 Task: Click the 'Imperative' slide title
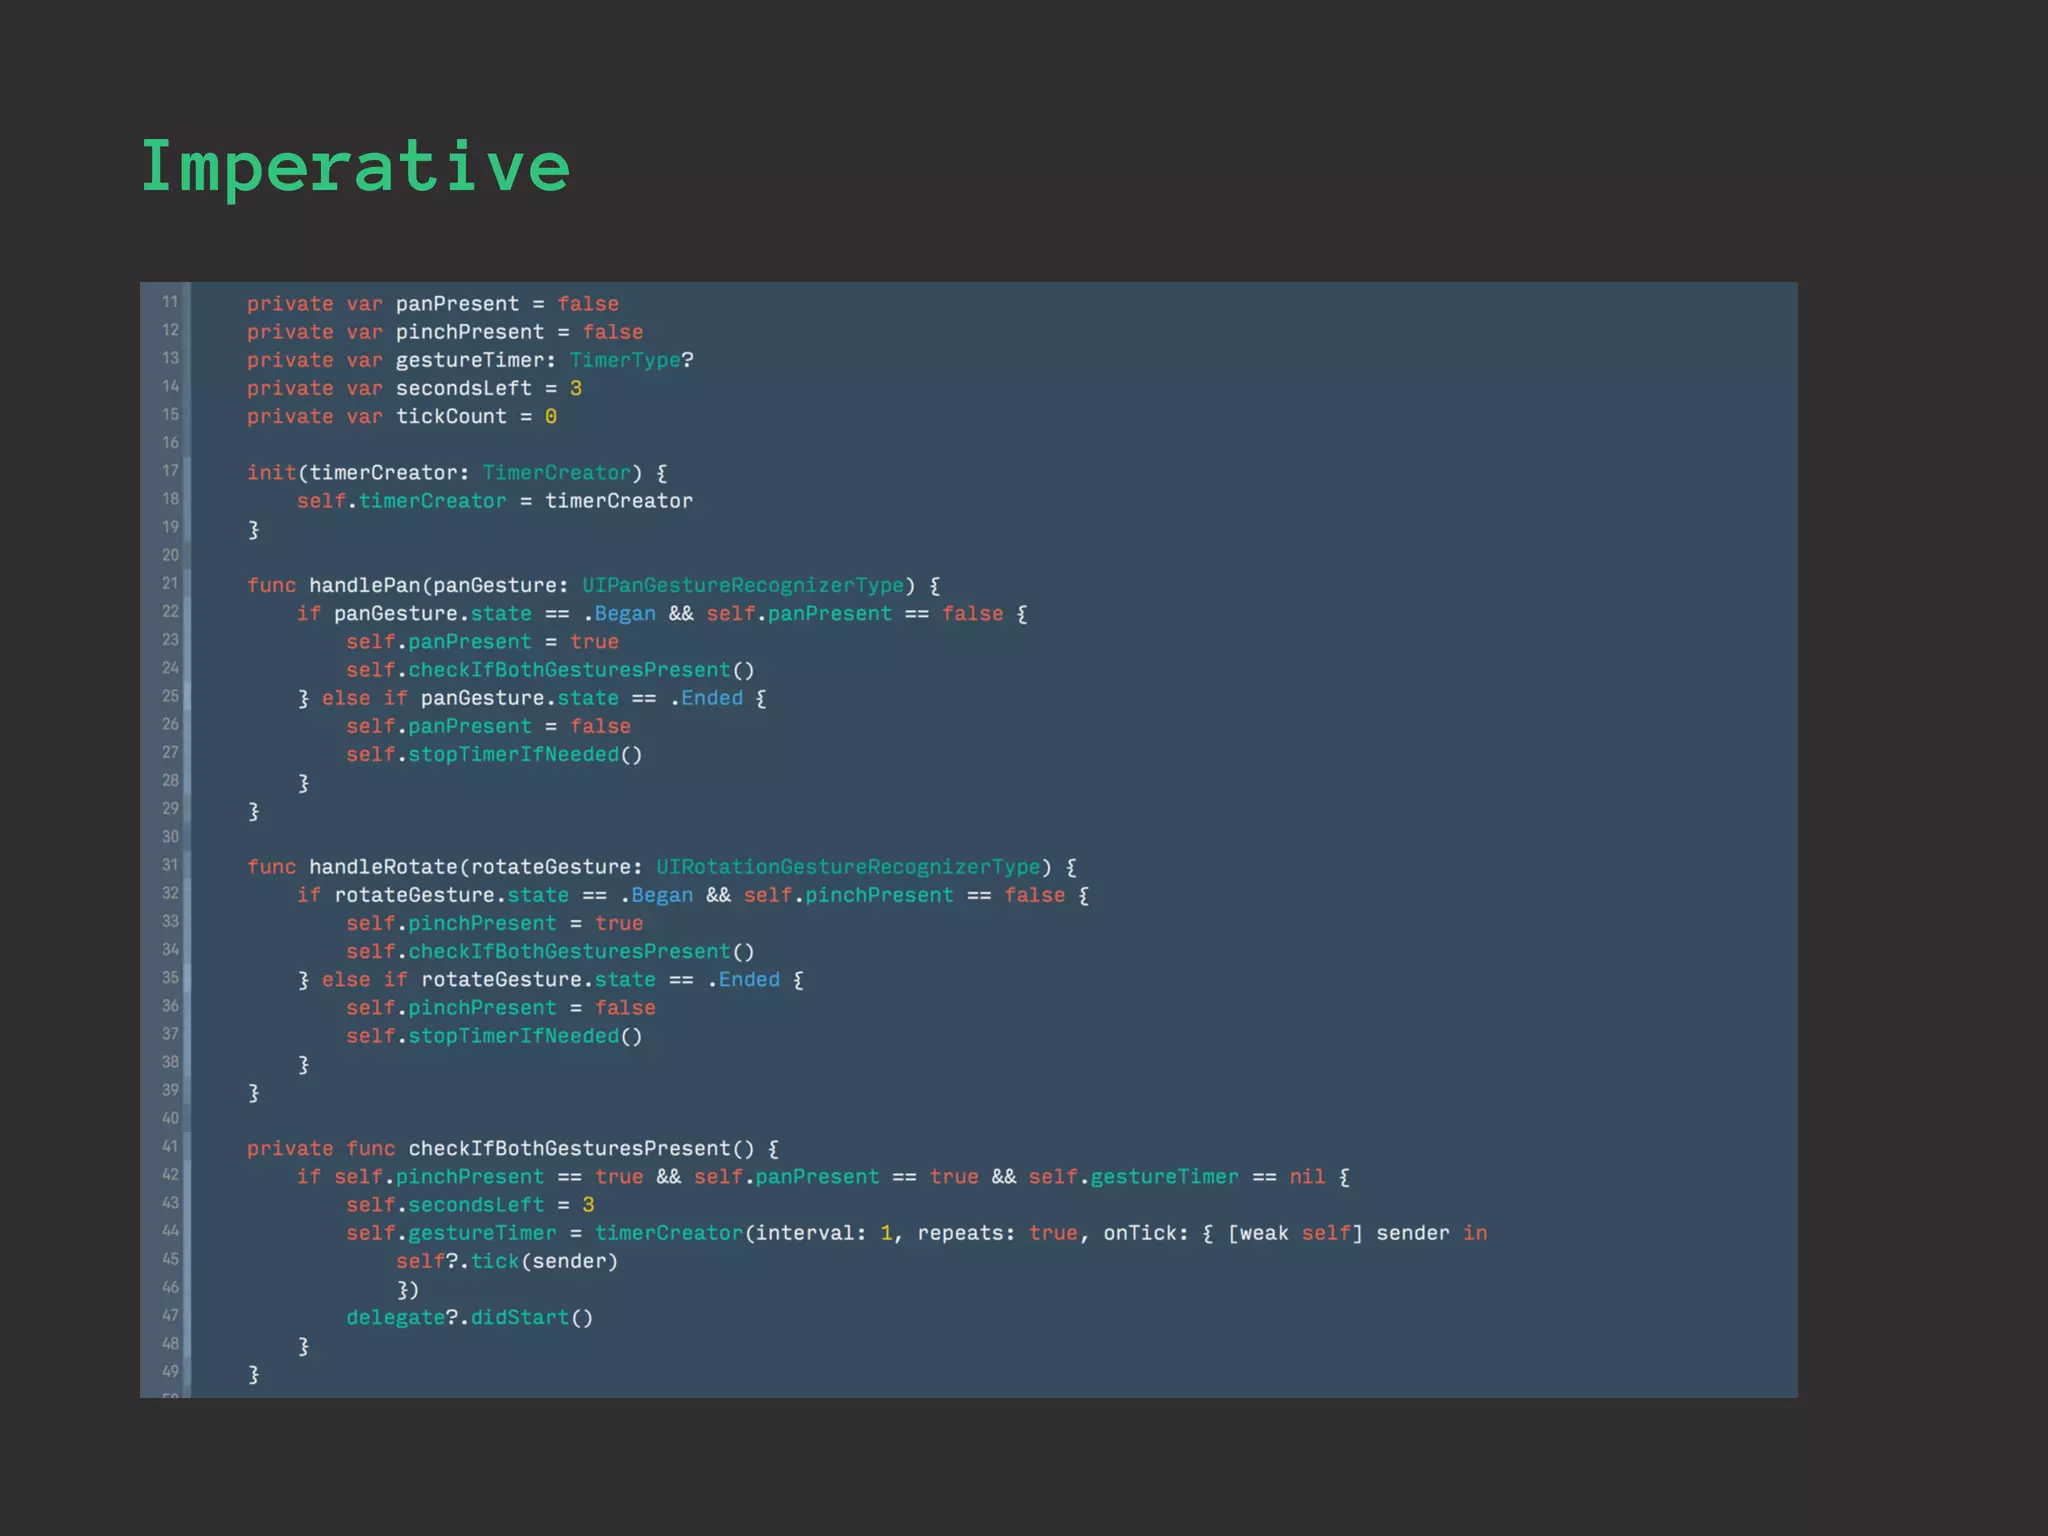point(355,166)
